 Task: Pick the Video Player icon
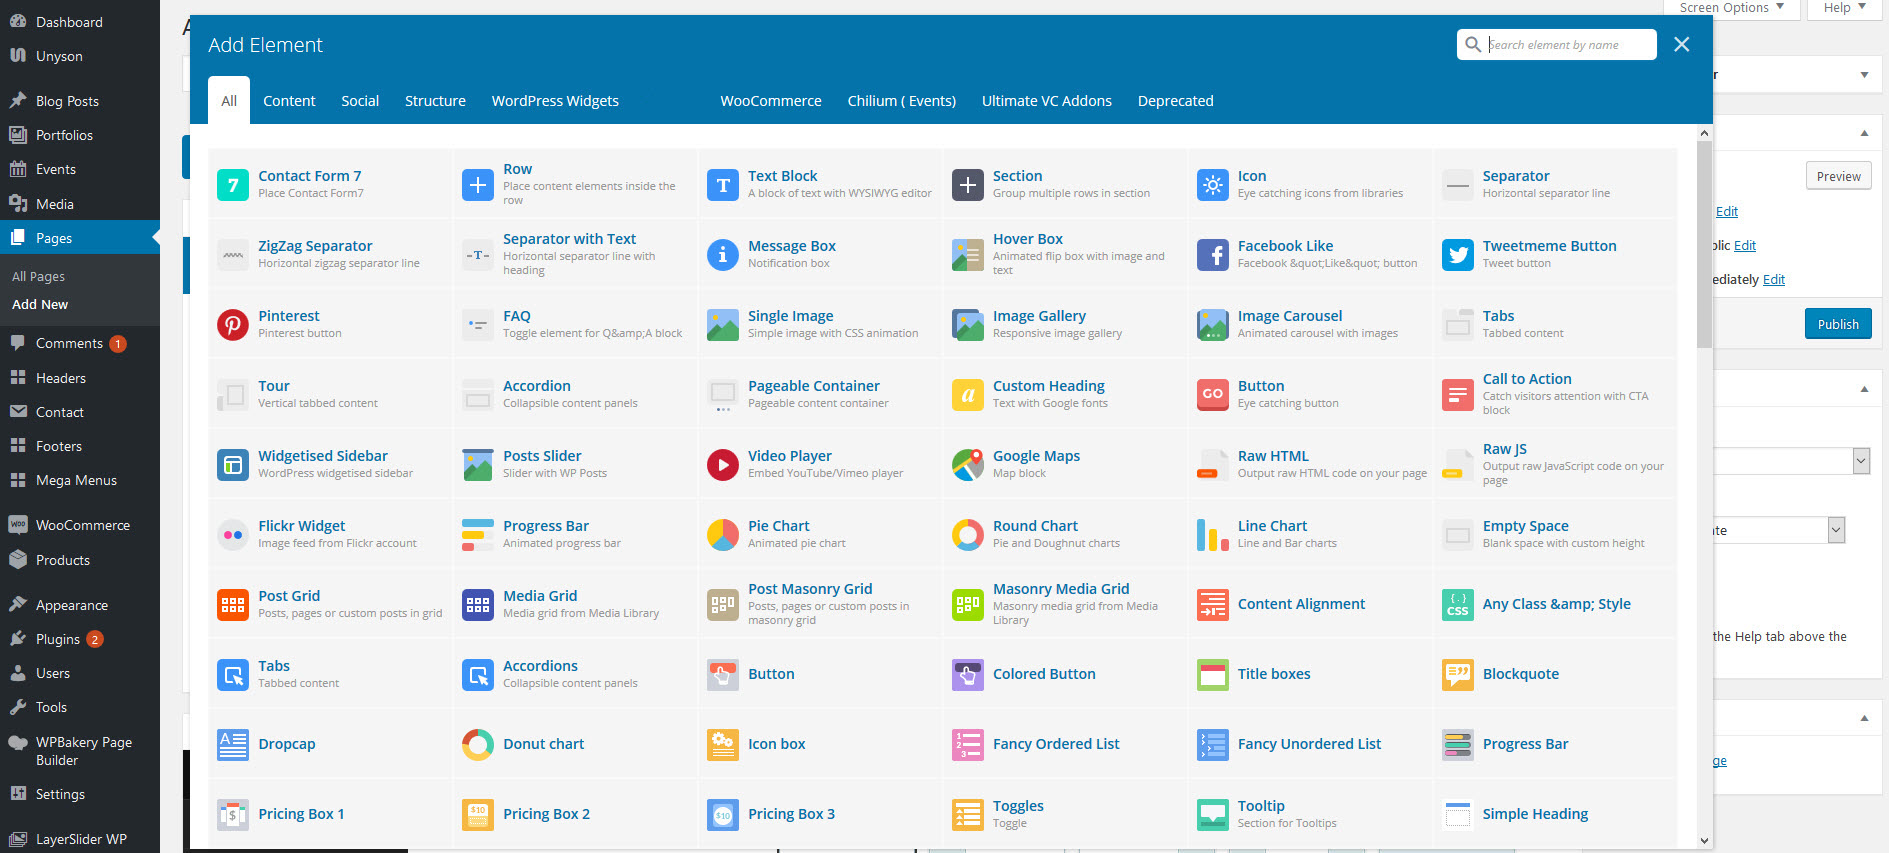click(x=723, y=465)
